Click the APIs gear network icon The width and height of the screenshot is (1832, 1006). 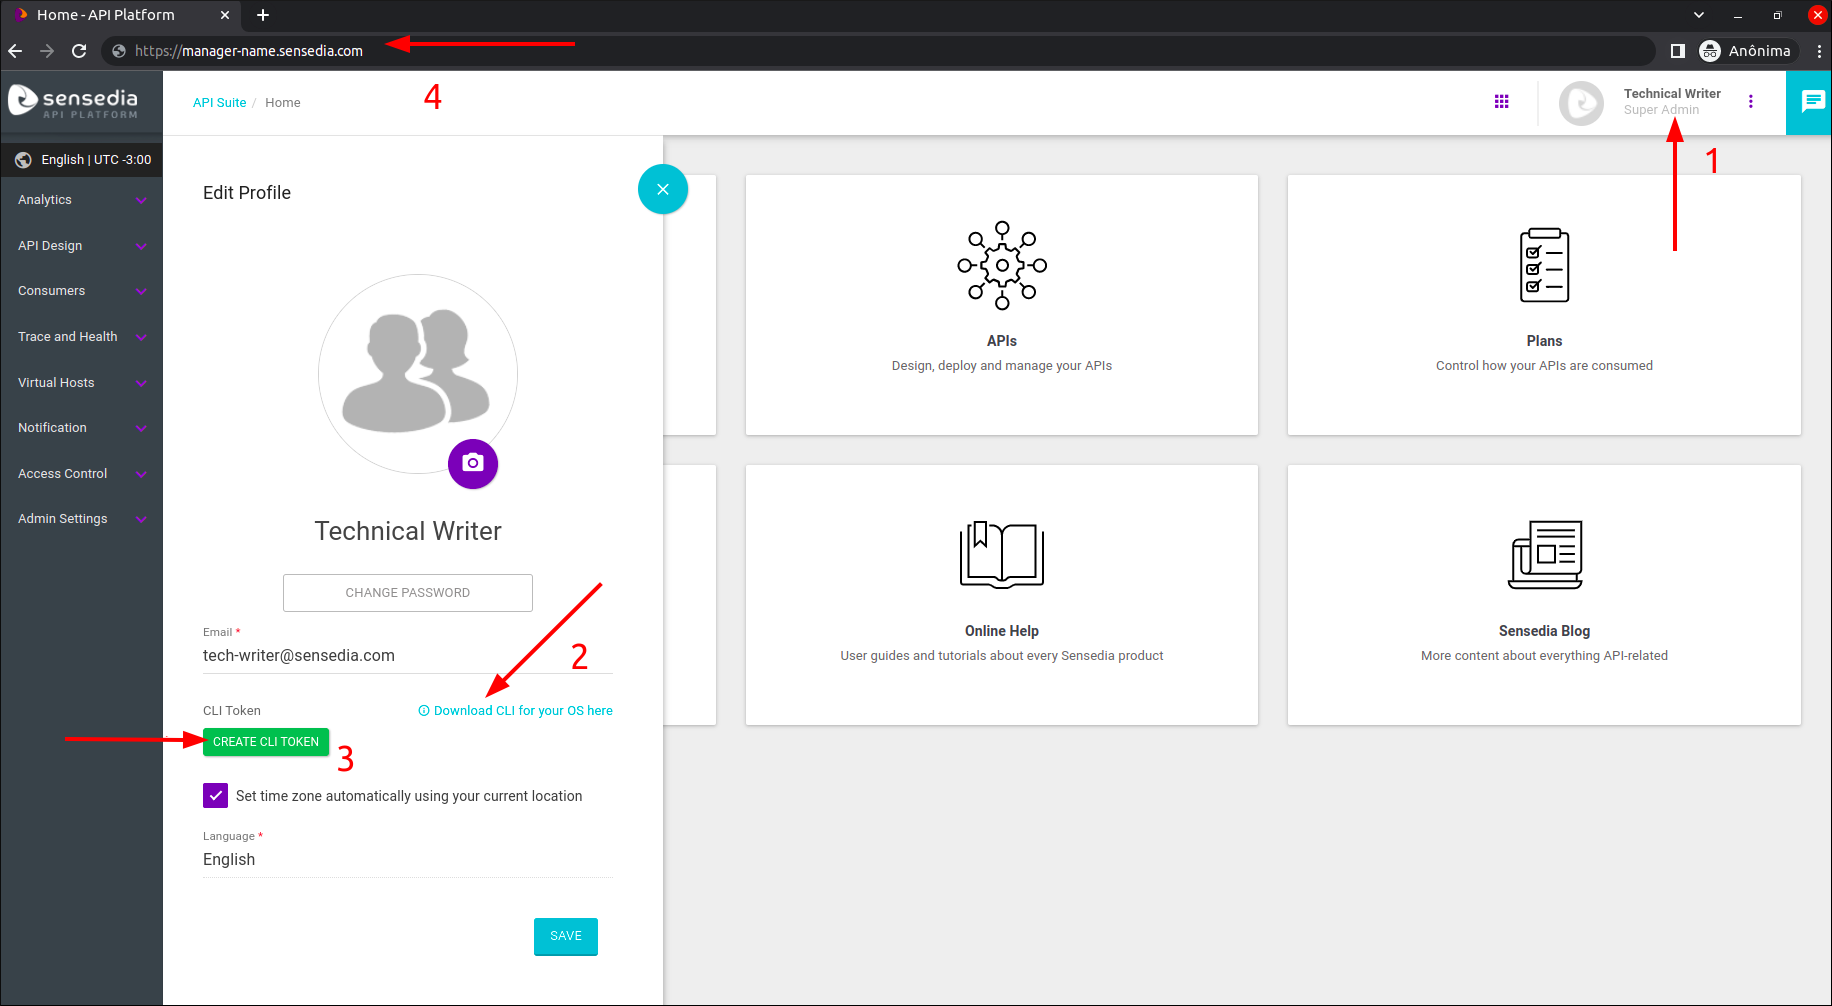pyautogui.click(x=1001, y=265)
